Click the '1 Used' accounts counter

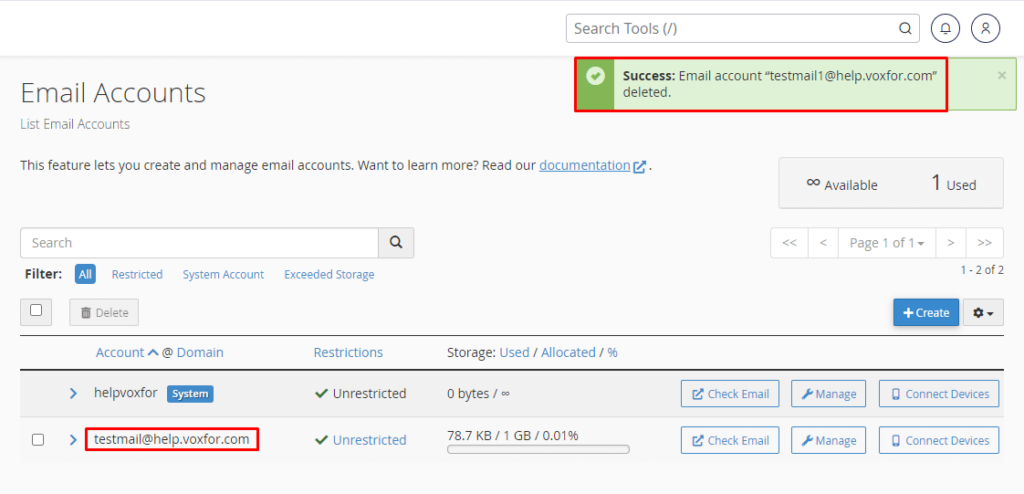953,184
